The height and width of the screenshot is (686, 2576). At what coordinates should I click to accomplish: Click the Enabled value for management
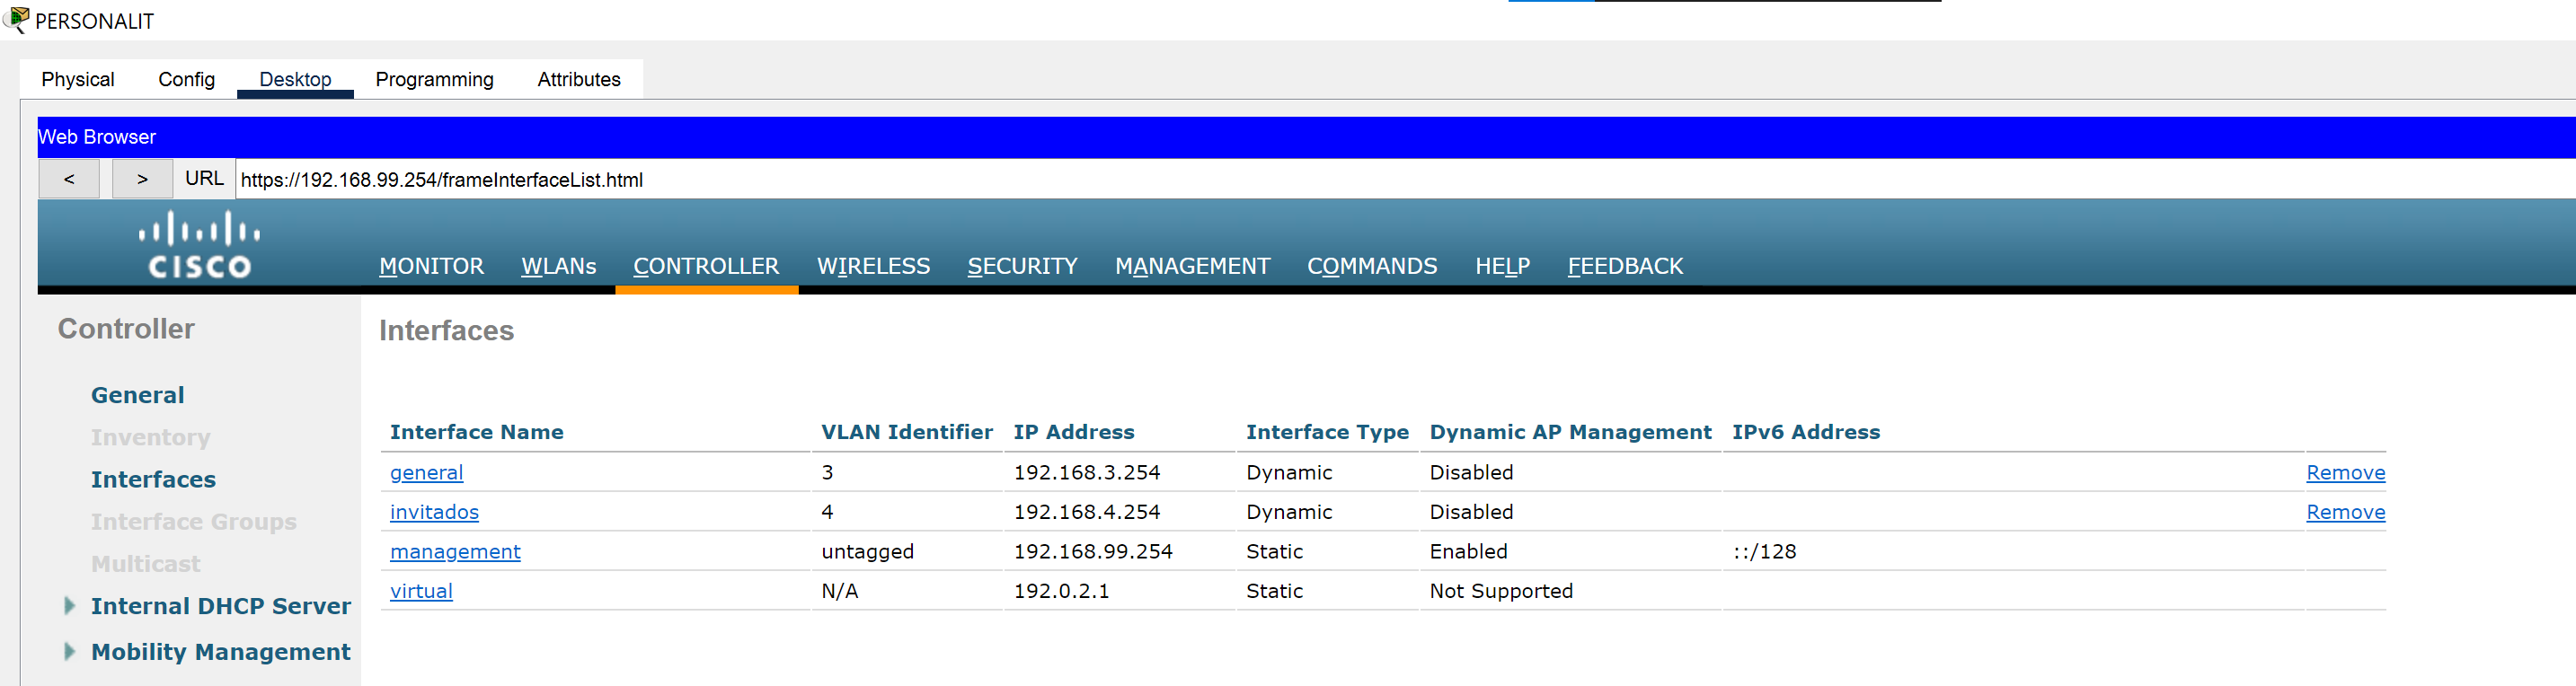pyautogui.click(x=1468, y=551)
